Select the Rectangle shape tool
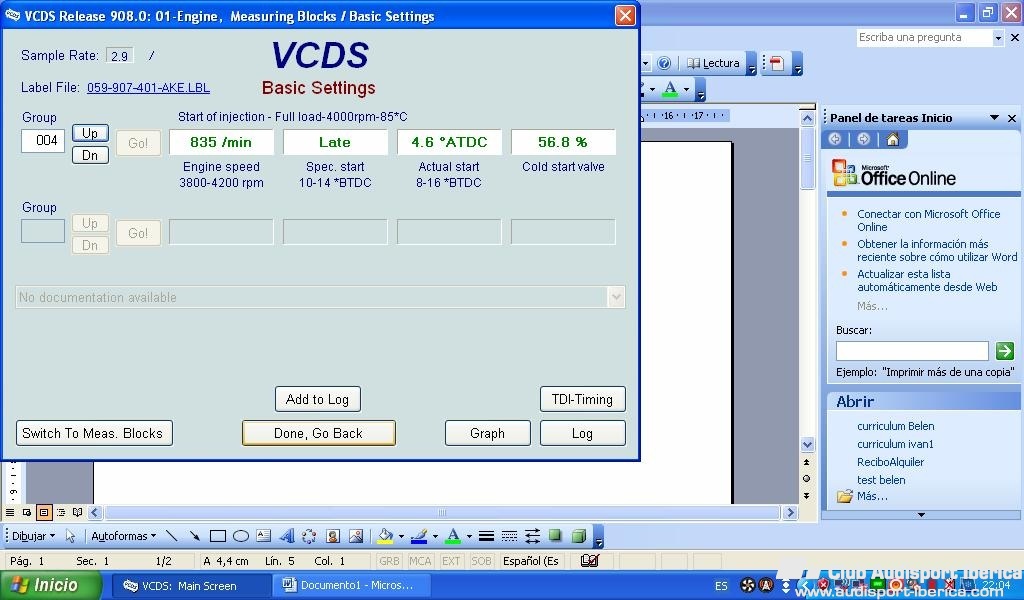The width and height of the screenshot is (1024, 600). 217,536
